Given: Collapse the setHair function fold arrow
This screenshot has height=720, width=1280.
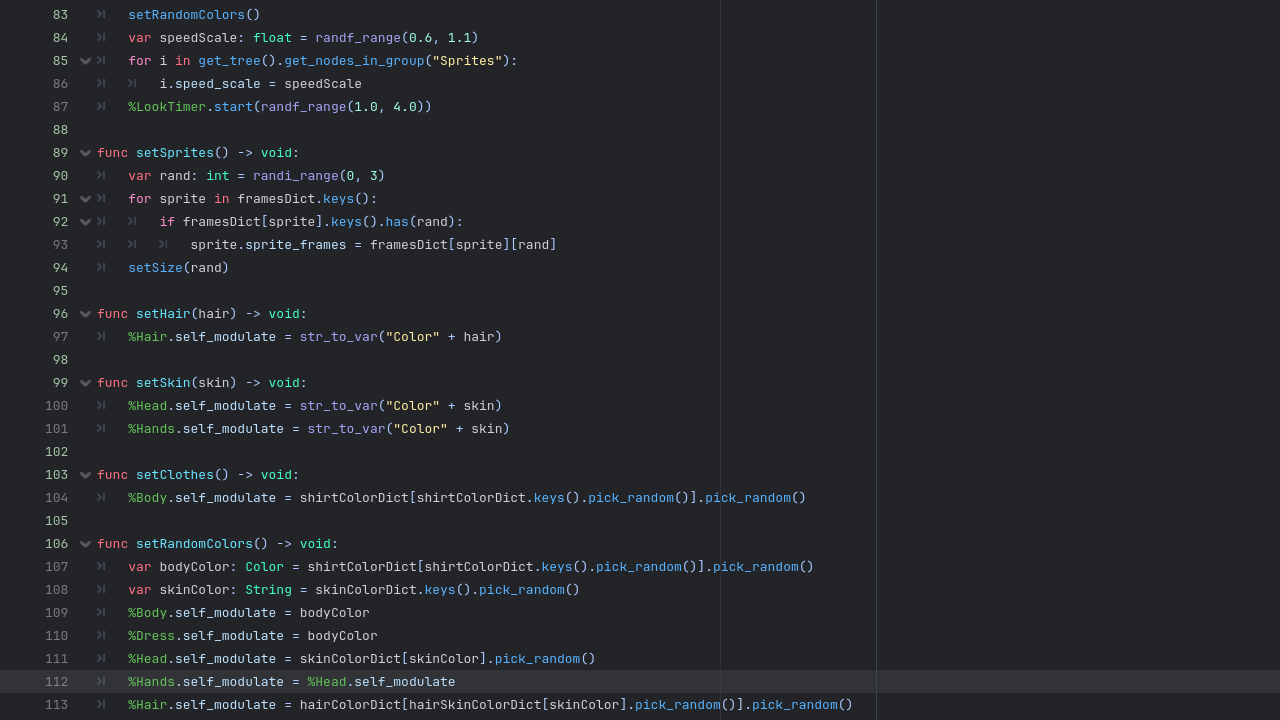Looking at the screenshot, I should (85, 314).
